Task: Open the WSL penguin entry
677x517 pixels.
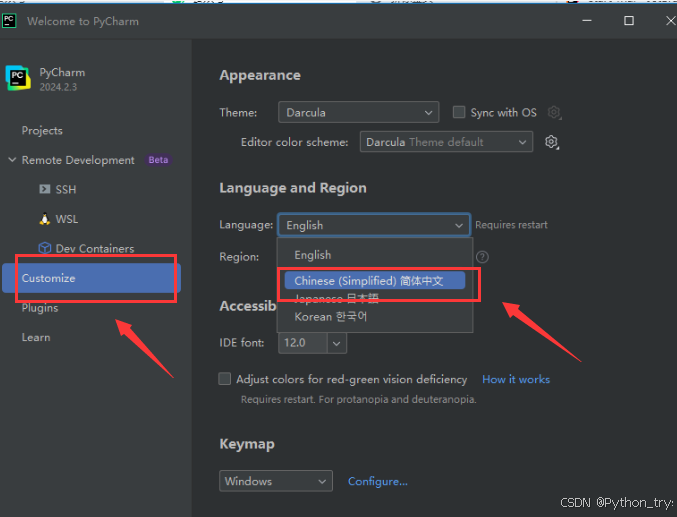Action: [59, 219]
